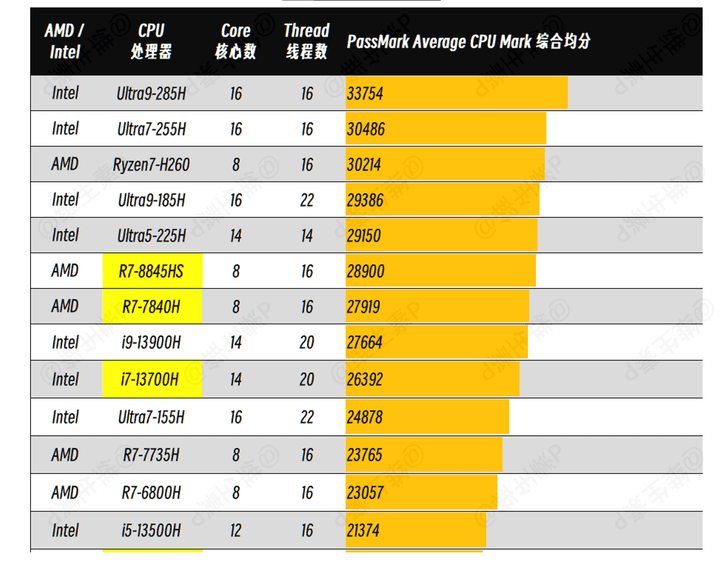Image resolution: width=720 pixels, height=564 pixels.
Task: Click the 21374 score bar
Action: coord(415,531)
